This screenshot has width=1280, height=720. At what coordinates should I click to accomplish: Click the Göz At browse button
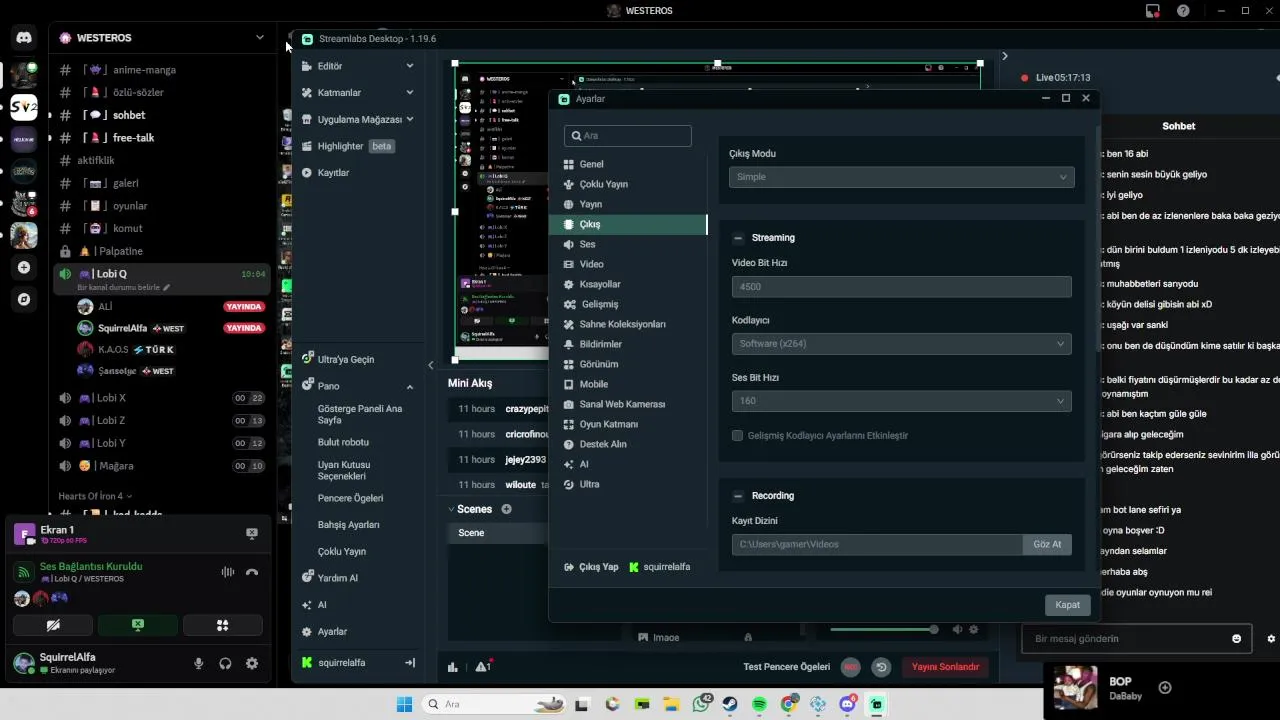coord(1047,544)
